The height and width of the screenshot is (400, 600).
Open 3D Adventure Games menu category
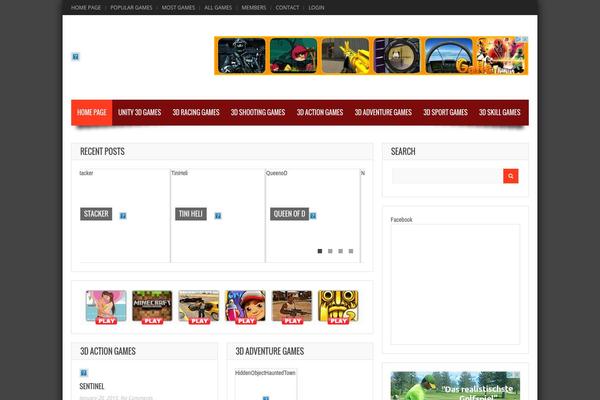tap(383, 113)
